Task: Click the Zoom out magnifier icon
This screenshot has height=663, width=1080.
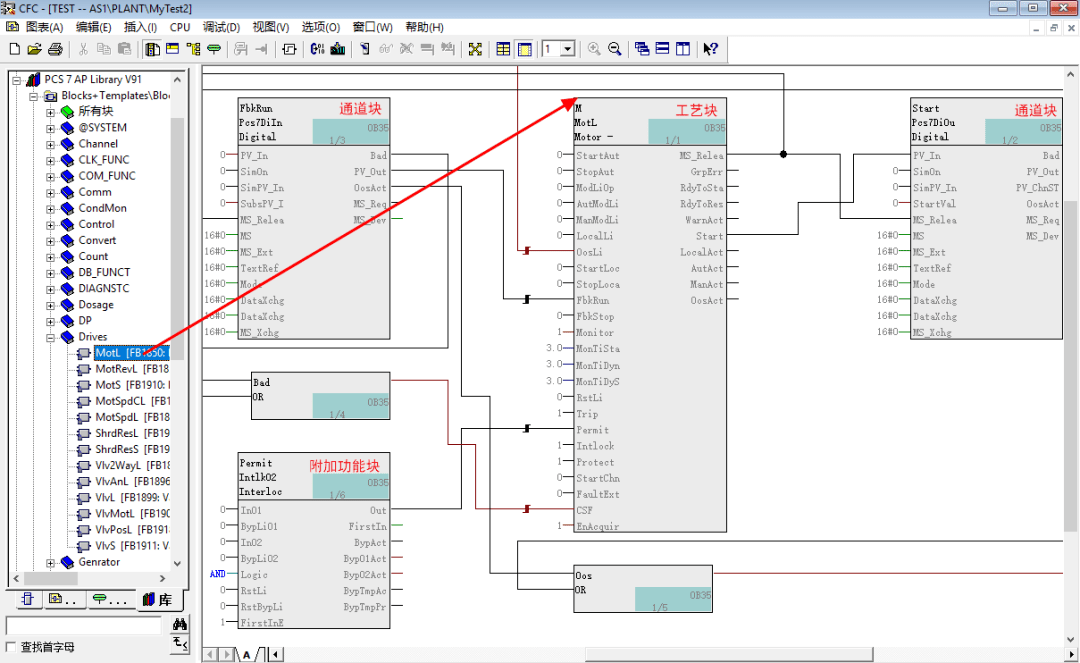Action: pos(615,49)
